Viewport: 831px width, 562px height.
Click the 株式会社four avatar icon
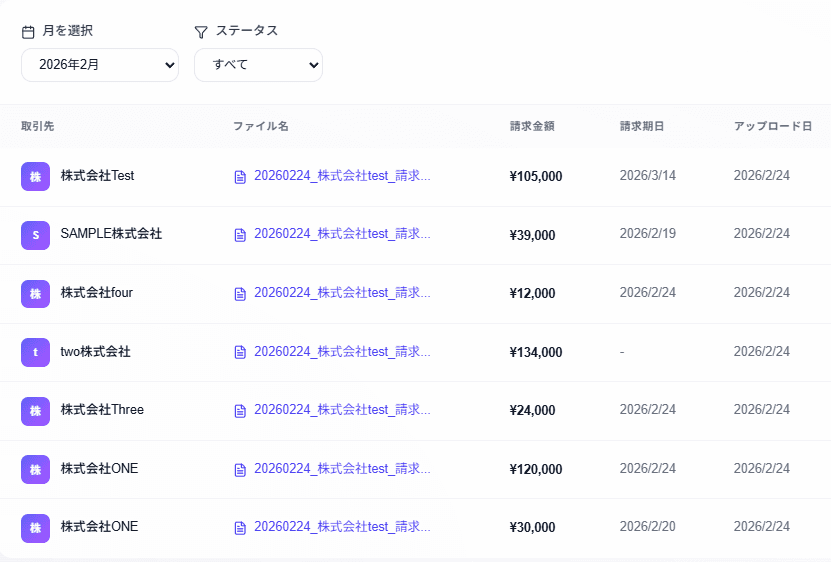[36, 293]
